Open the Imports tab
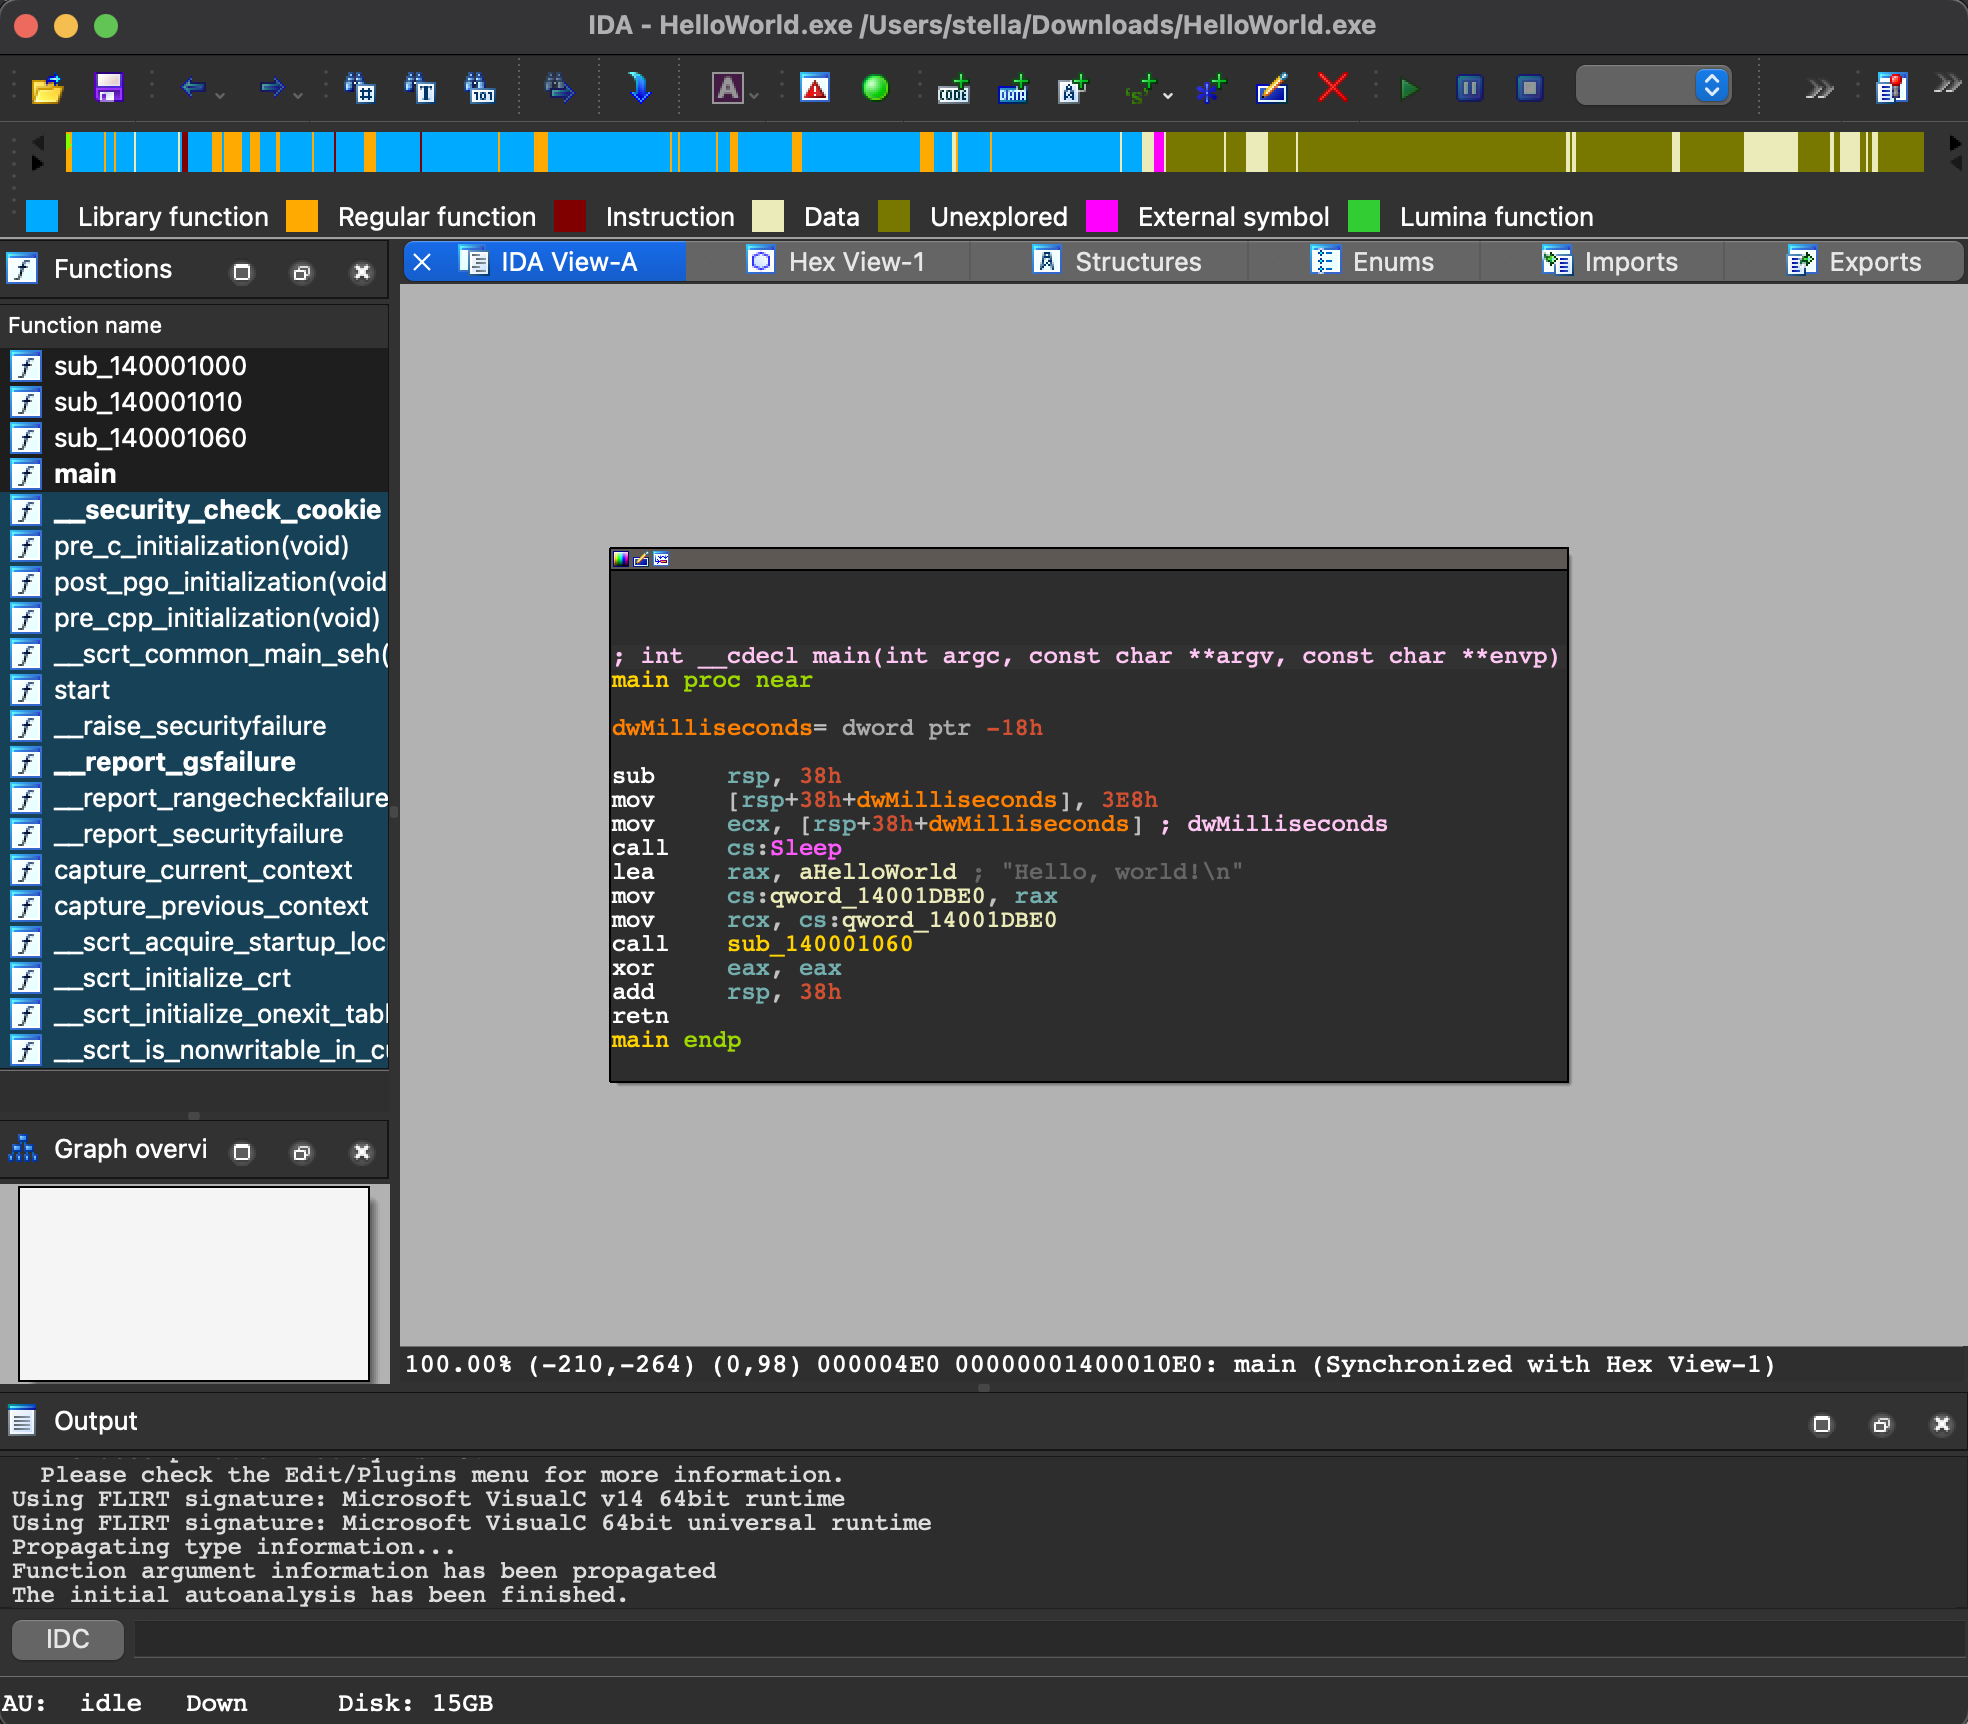This screenshot has width=1968, height=1724. pos(1610,262)
